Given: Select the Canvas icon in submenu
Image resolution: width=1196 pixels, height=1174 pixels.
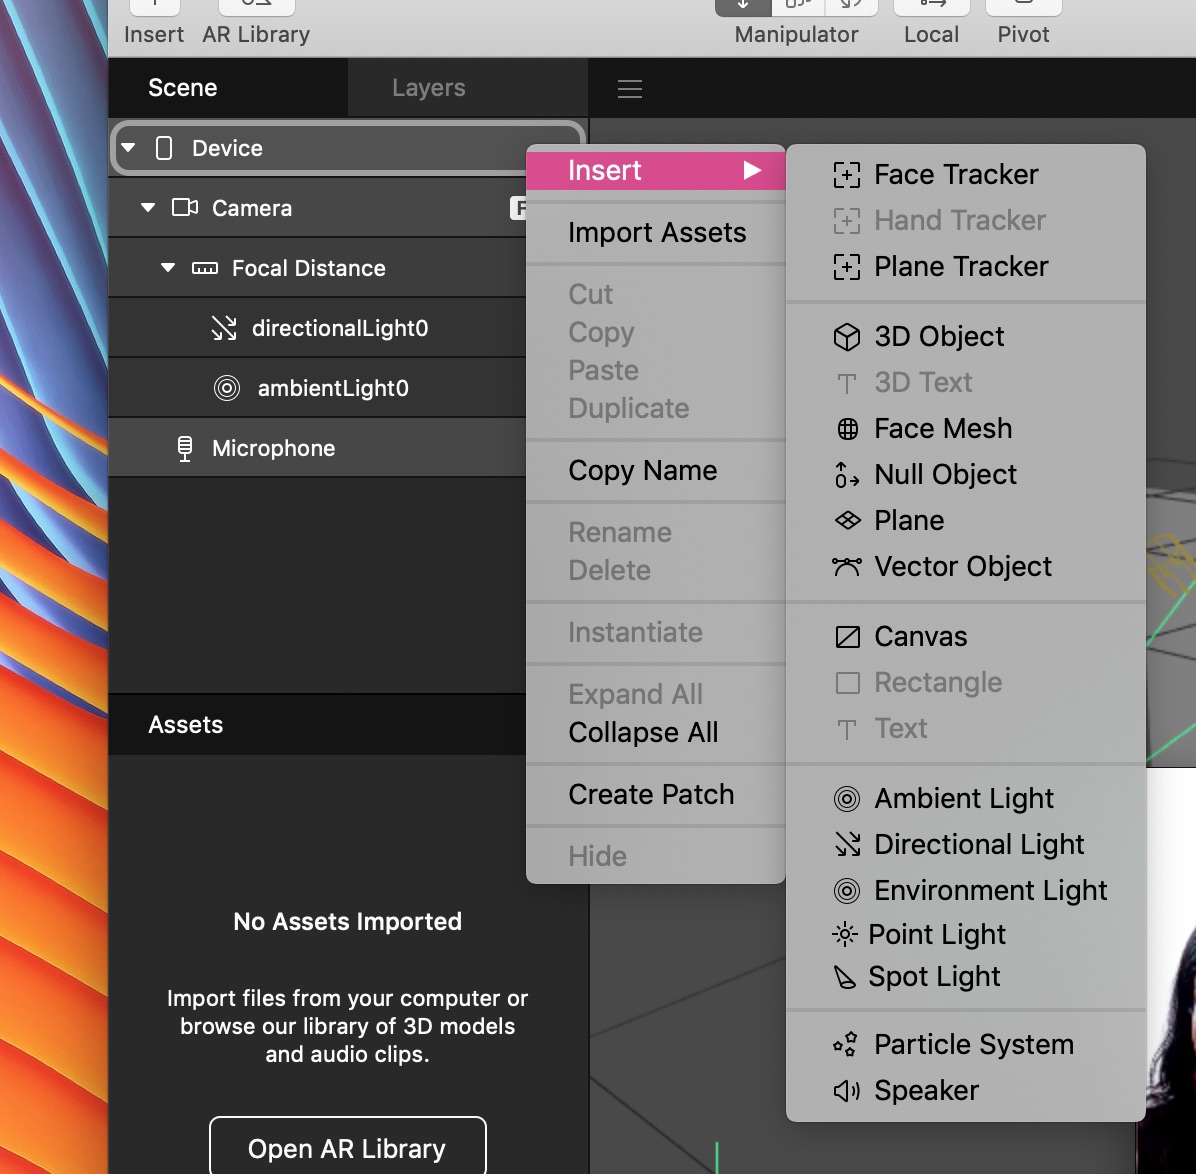Looking at the screenshot, I should (846, 637).
